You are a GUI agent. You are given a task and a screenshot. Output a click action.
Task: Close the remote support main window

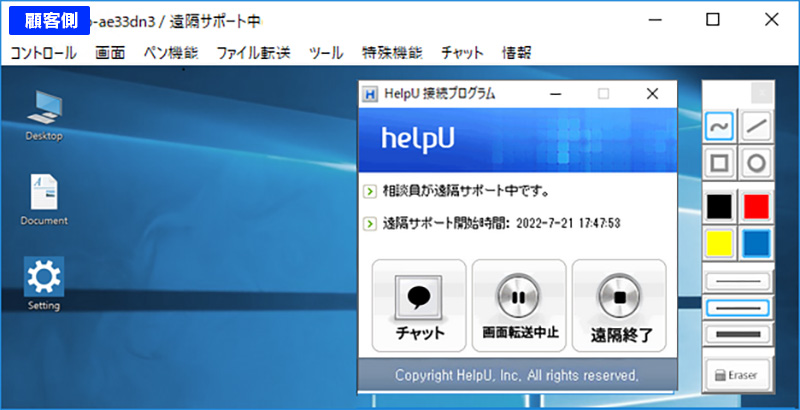coord(771,20)
